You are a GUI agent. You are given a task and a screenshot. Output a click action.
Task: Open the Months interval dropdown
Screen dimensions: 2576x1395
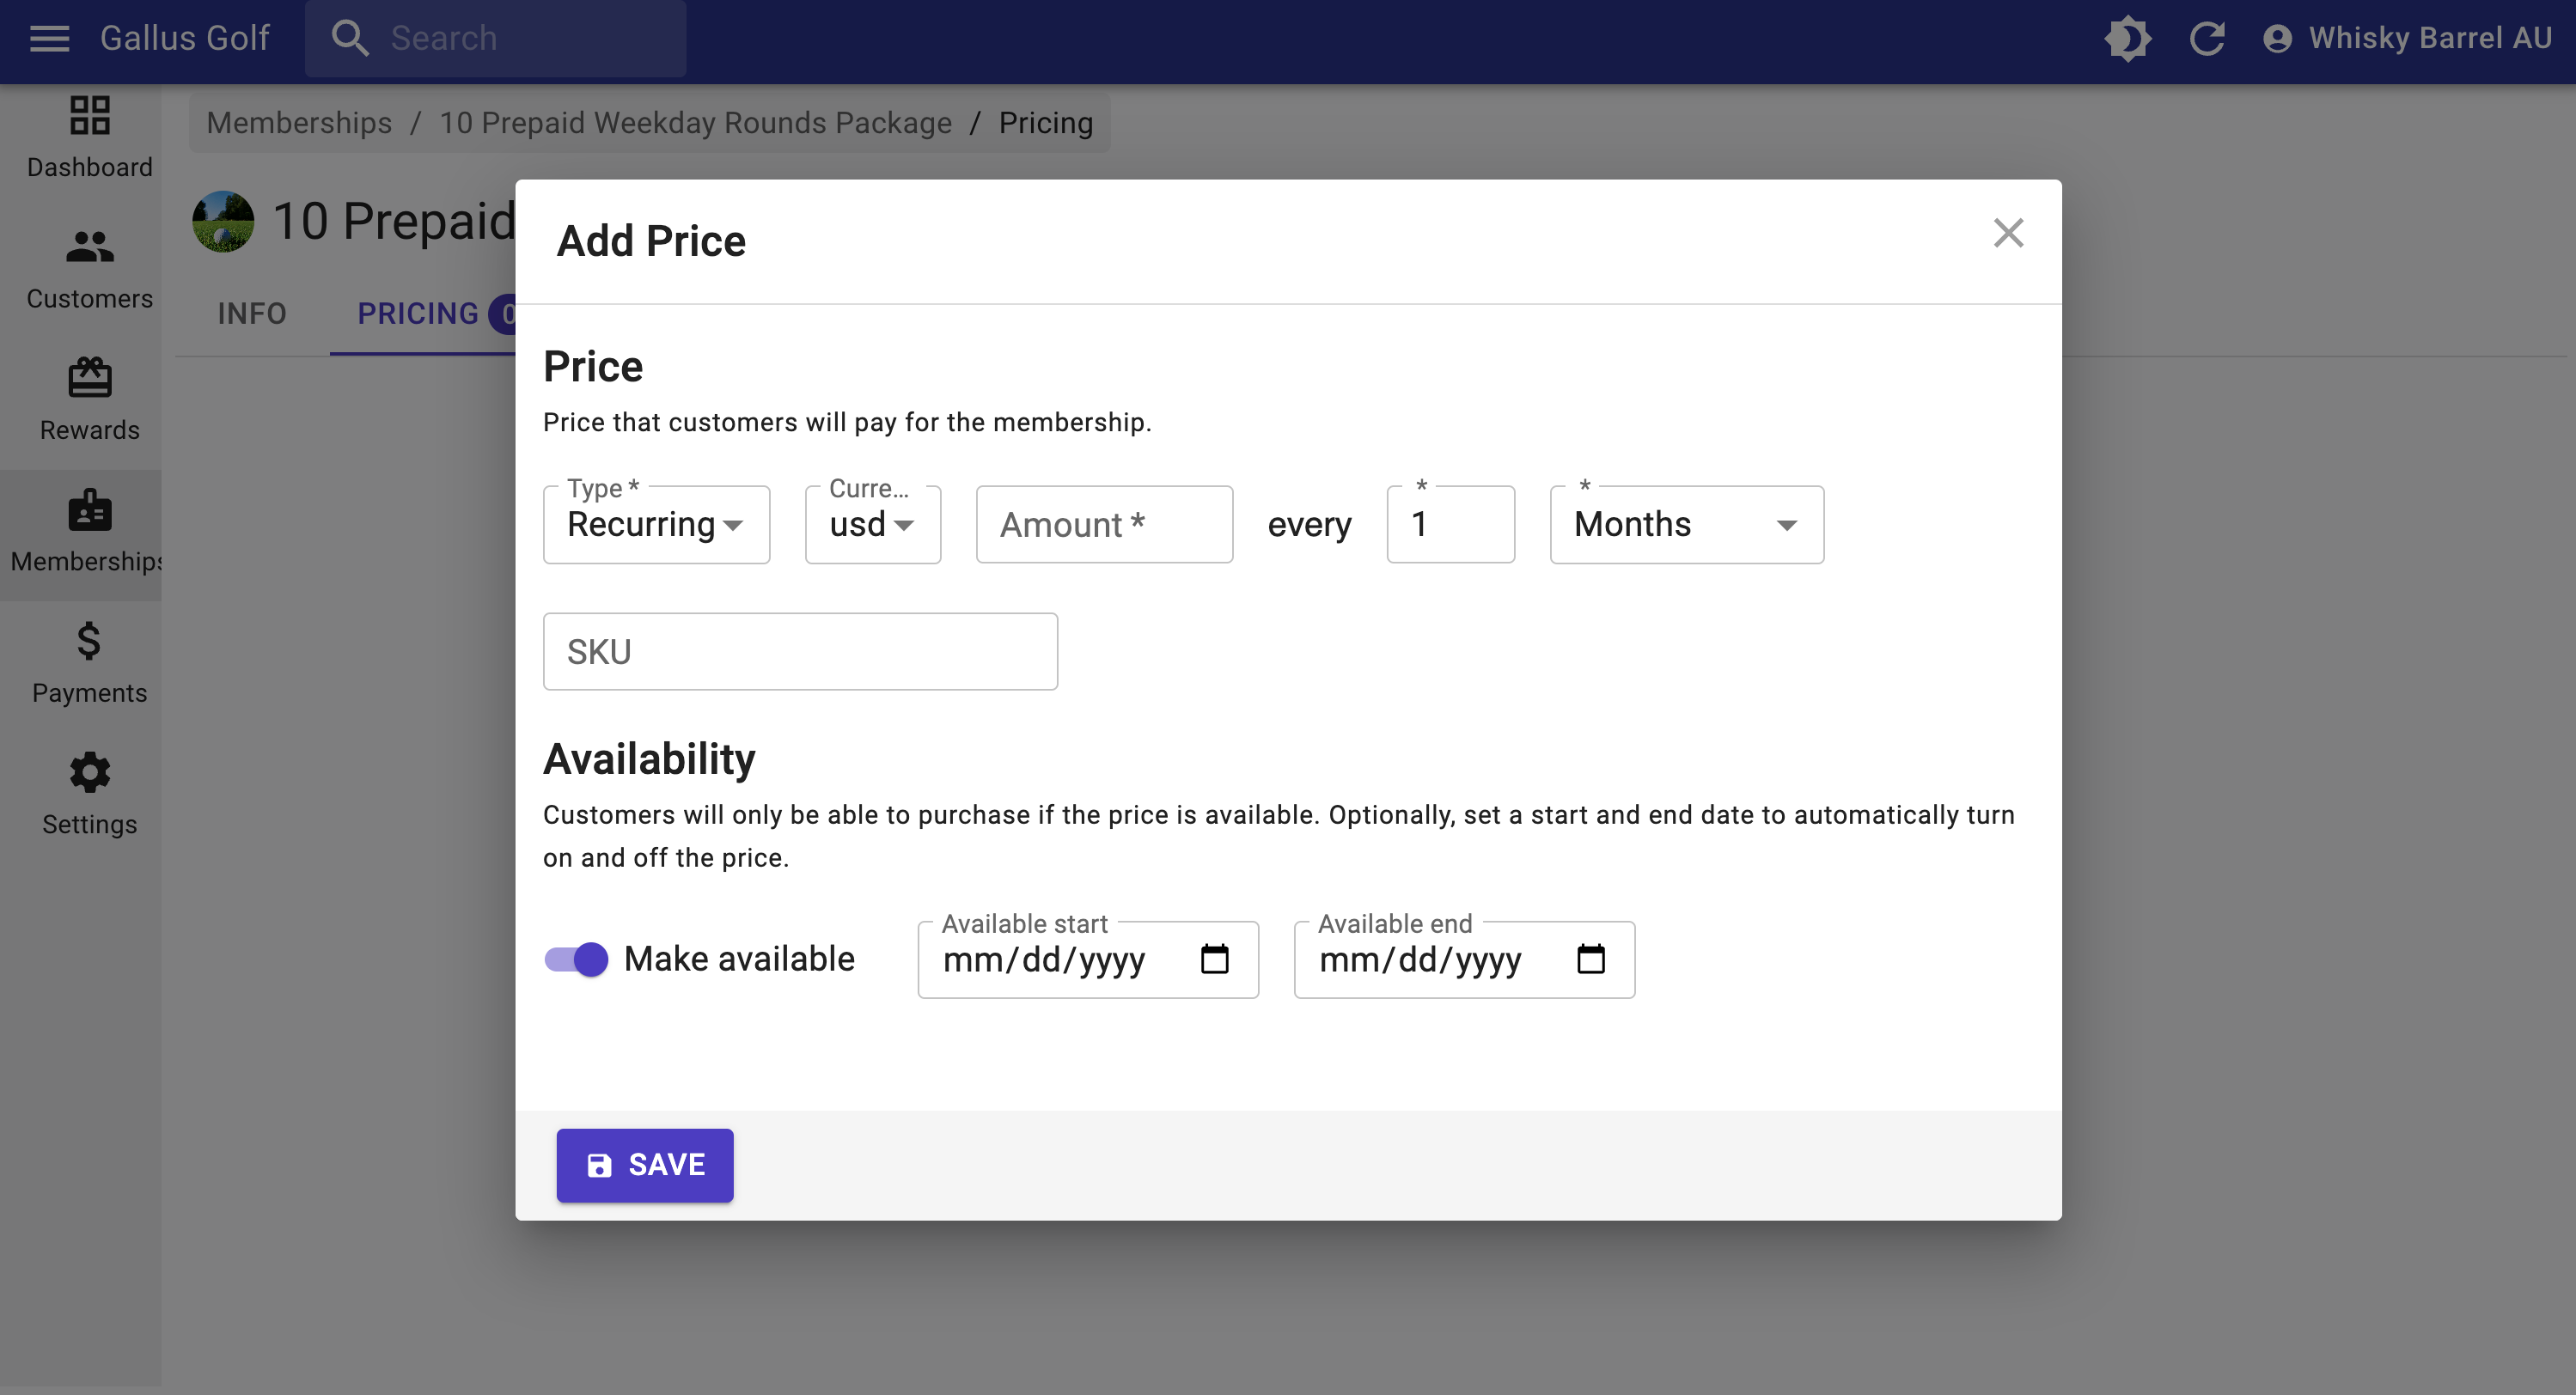pos(1686,525)
